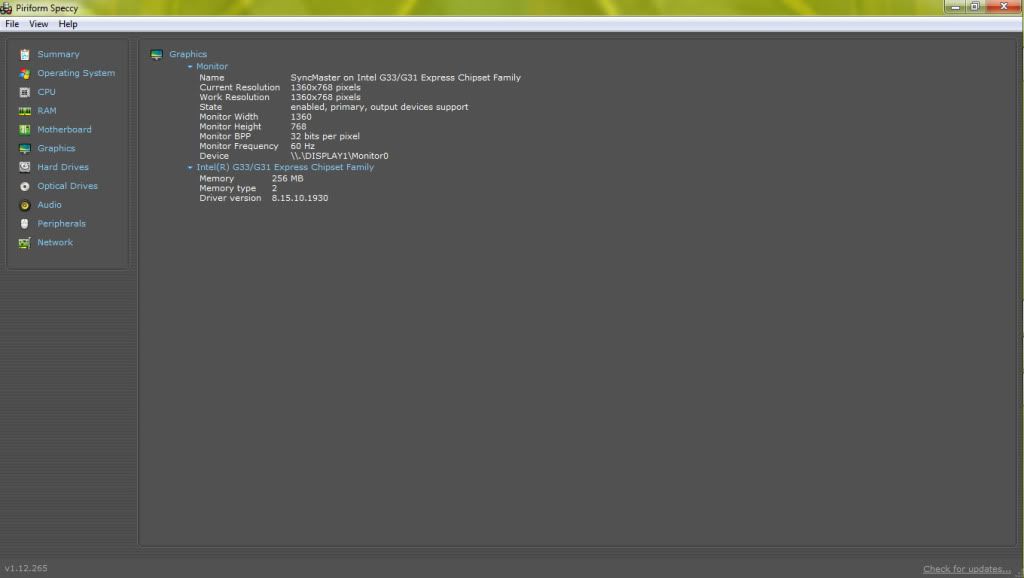This screenshot has height=578, width=1024.
Task: Click the Graphics panel title
Action: click(188, 54)
